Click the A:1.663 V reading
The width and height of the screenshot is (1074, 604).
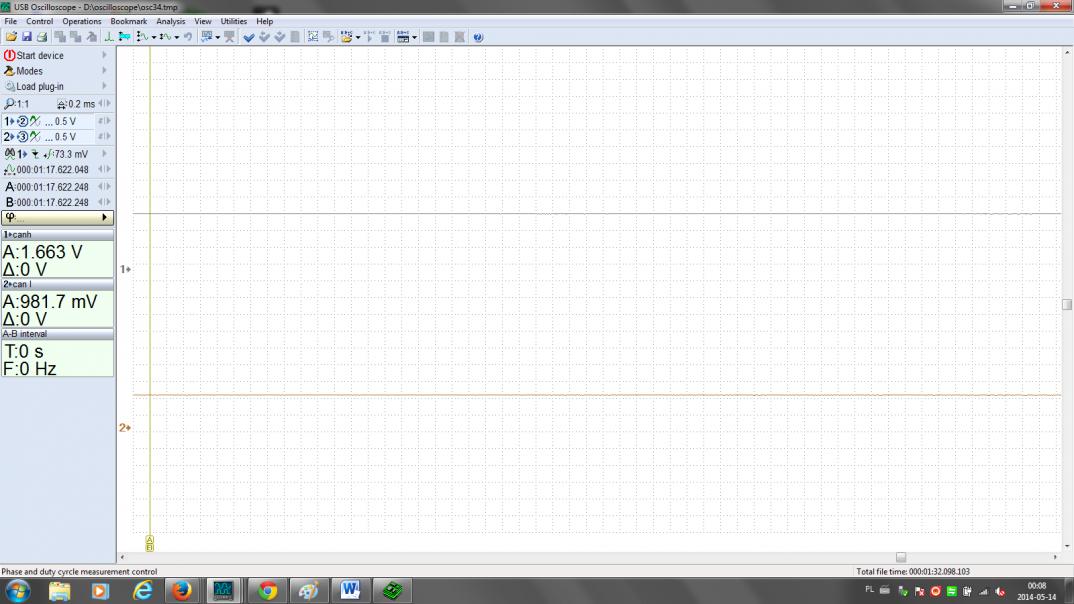tap(42, 252)
